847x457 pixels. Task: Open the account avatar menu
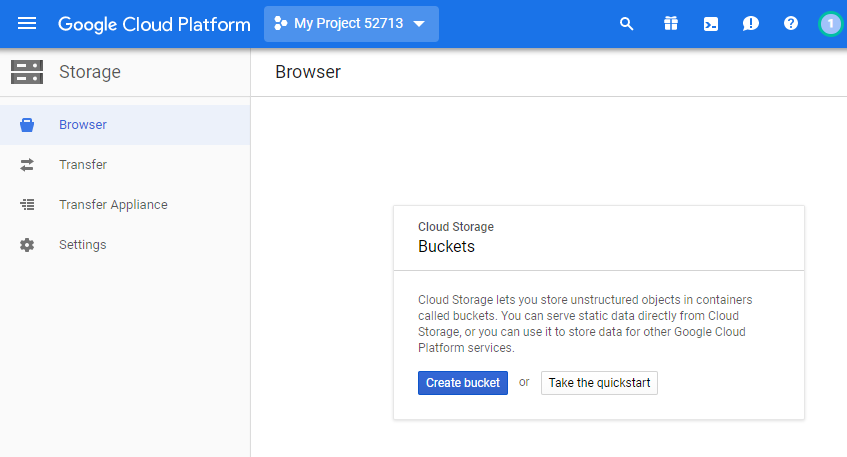click(x=830, y=24)
